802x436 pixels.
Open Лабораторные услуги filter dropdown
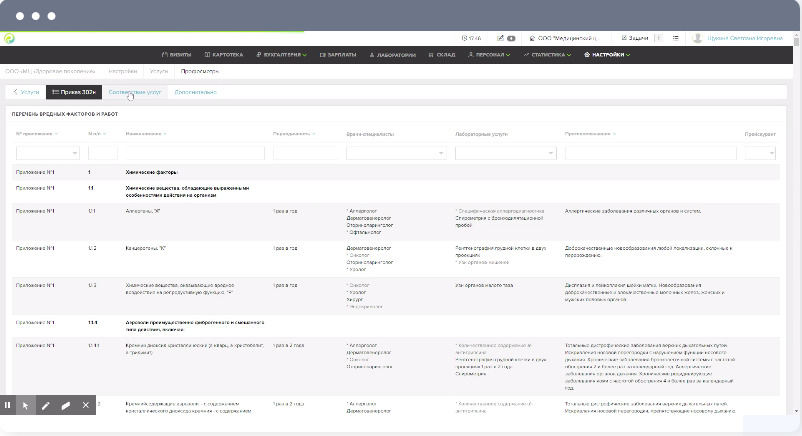(x=505, y=153)
